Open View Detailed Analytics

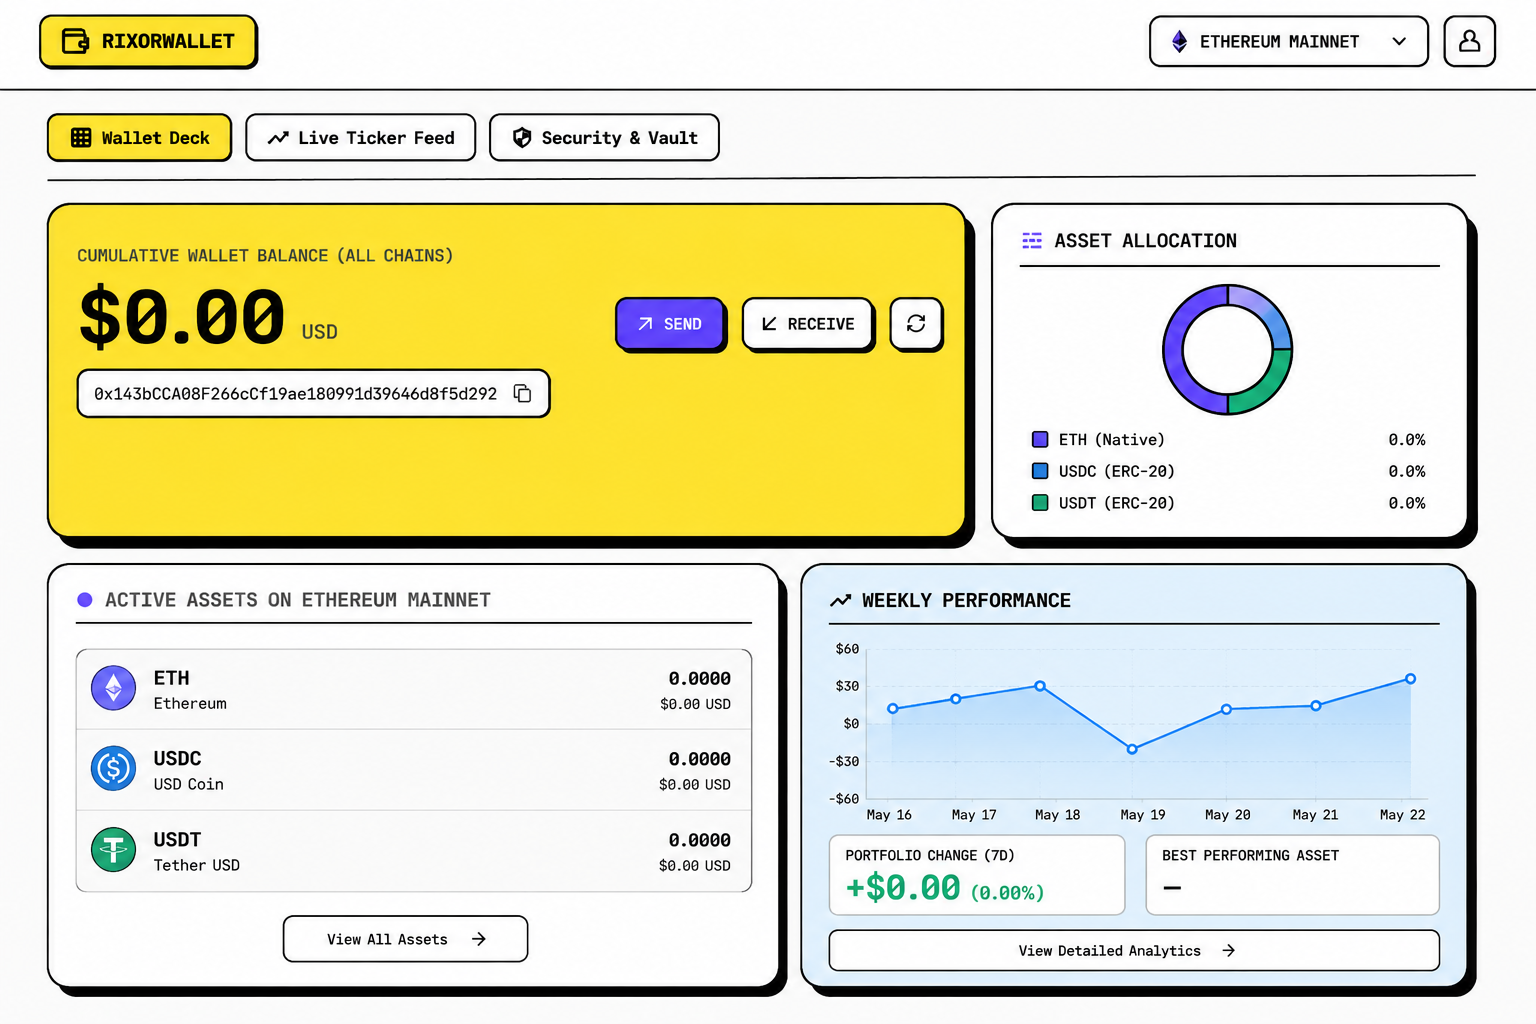click(1134, 950)
